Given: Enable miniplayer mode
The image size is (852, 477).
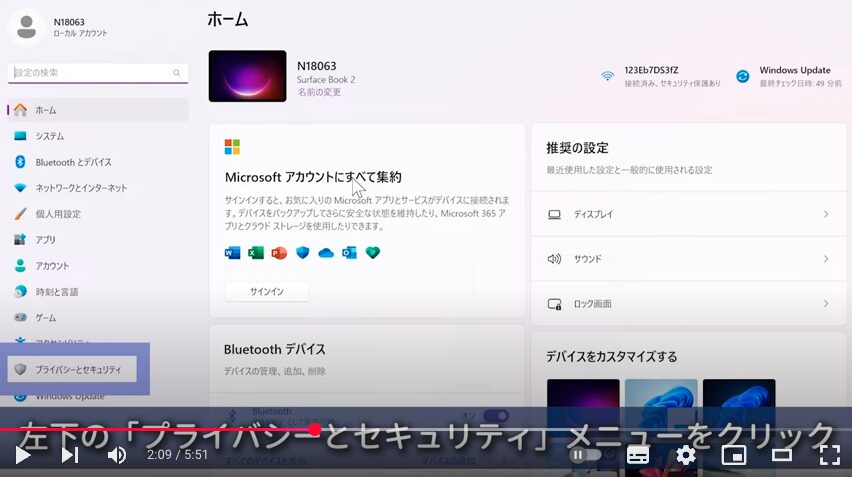Looking at the screenshot, I should [734, 455].
